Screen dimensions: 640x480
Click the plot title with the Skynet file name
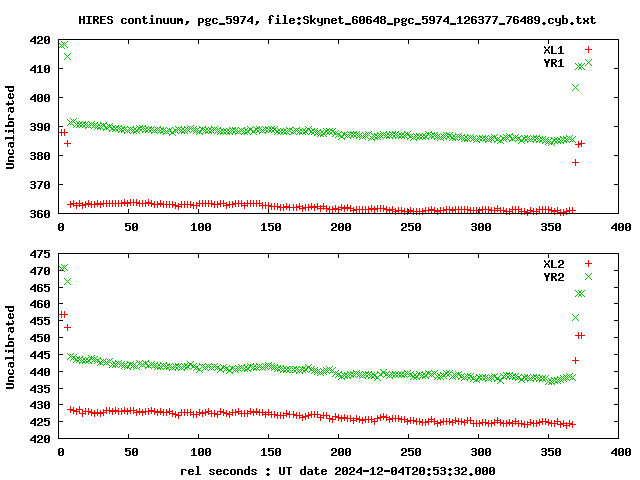click(337, 20)
